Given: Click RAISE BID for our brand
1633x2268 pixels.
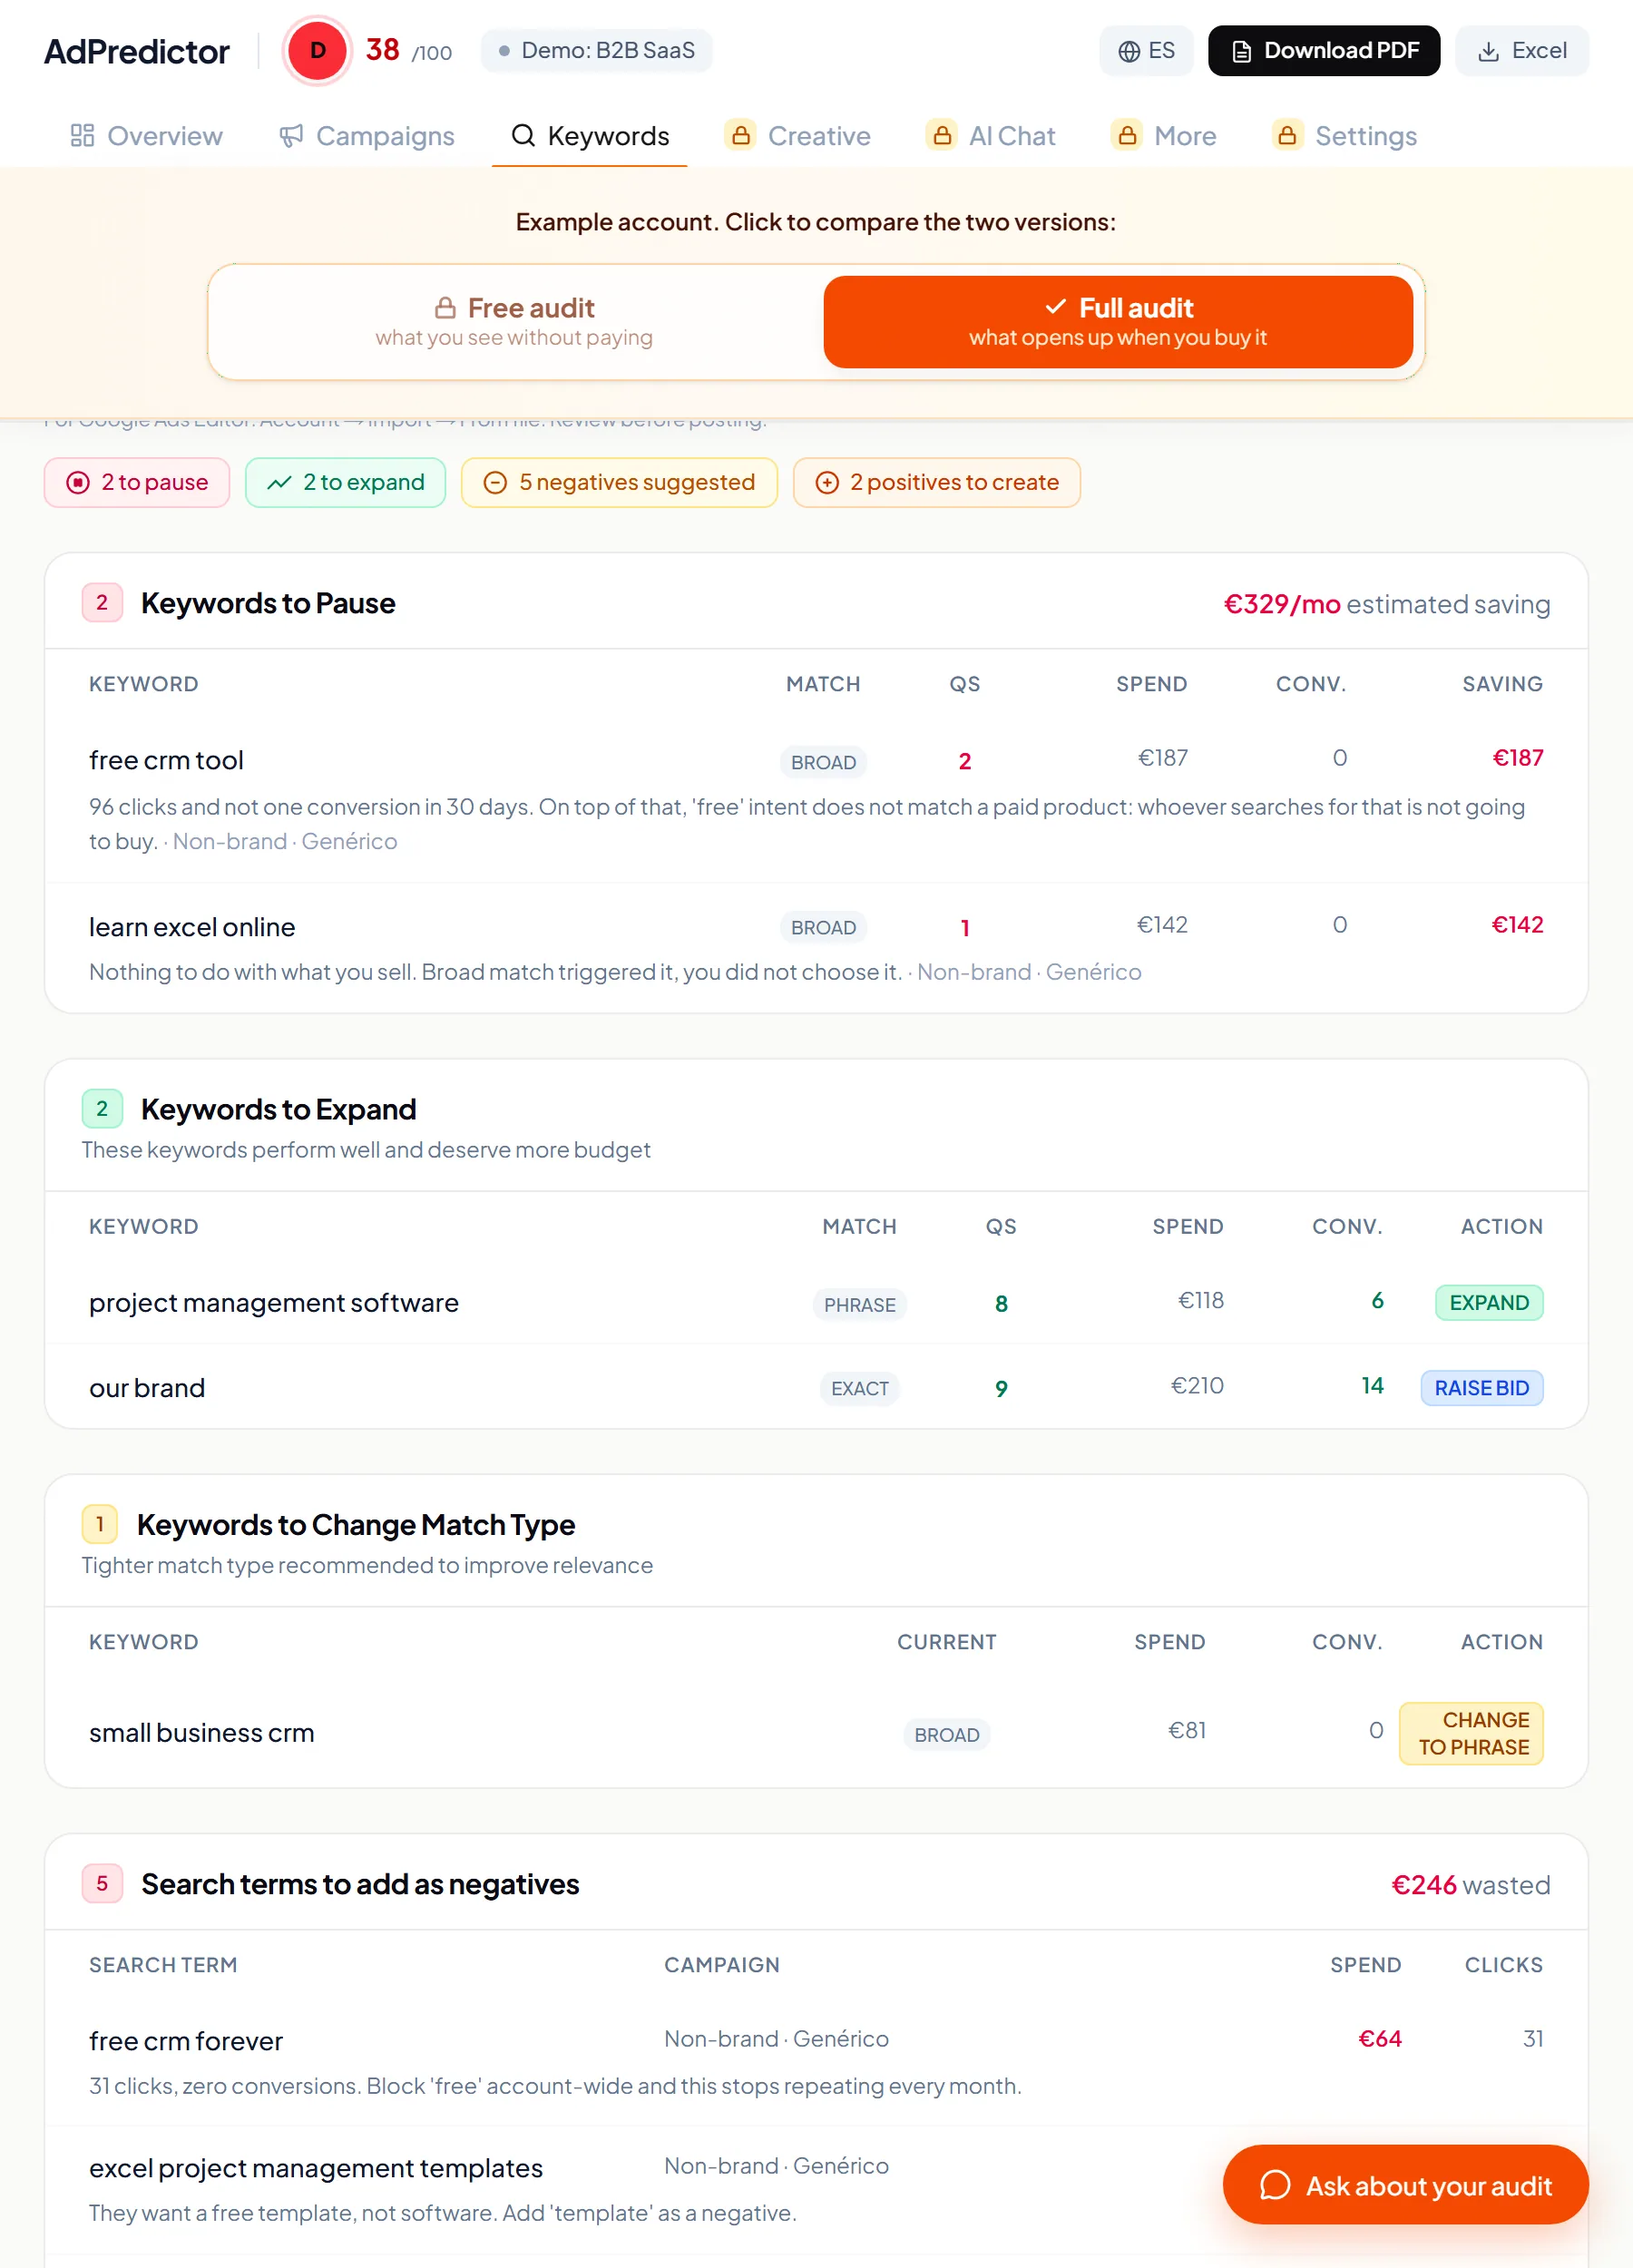Looking at the screenshot, I should point(1481,1387).
